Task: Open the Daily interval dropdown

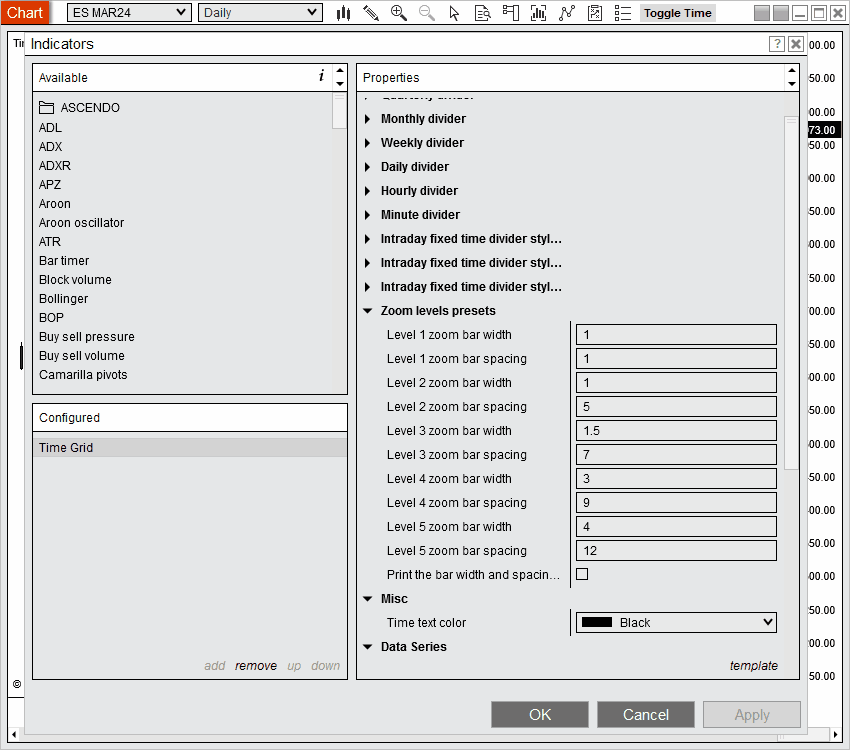Action: pos(260,13)
